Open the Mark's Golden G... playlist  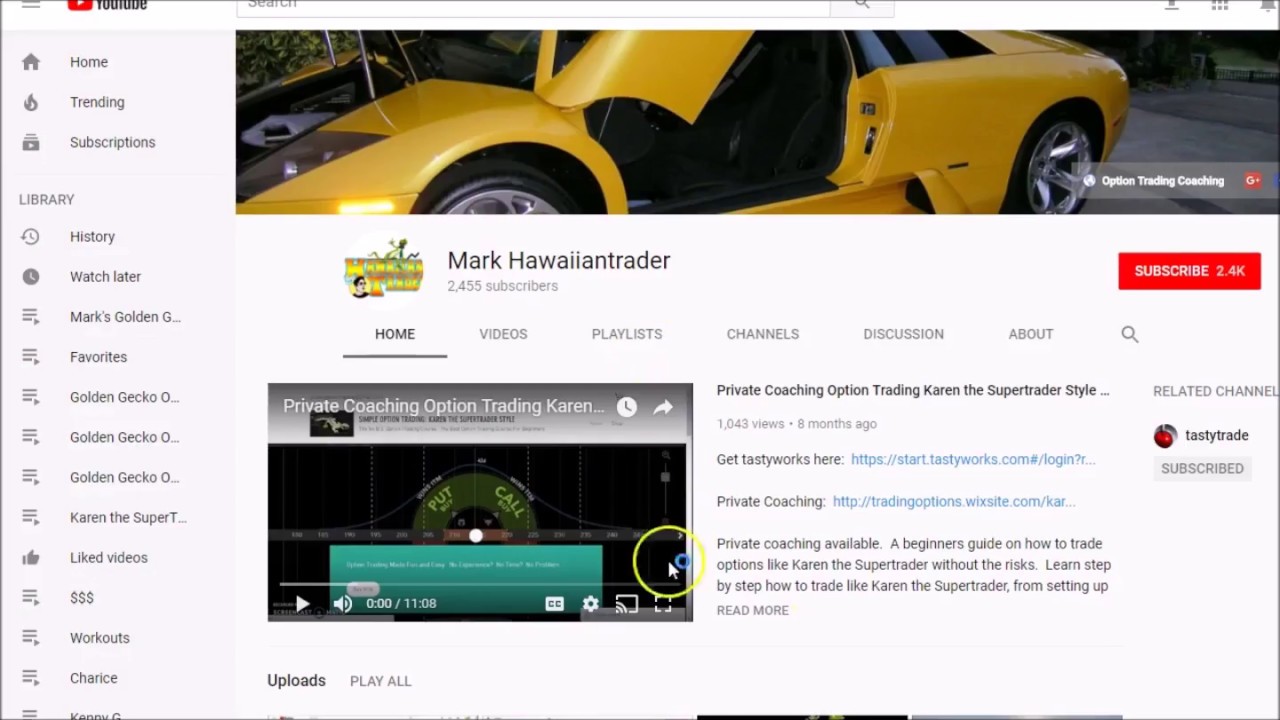[x=125, y=317]
